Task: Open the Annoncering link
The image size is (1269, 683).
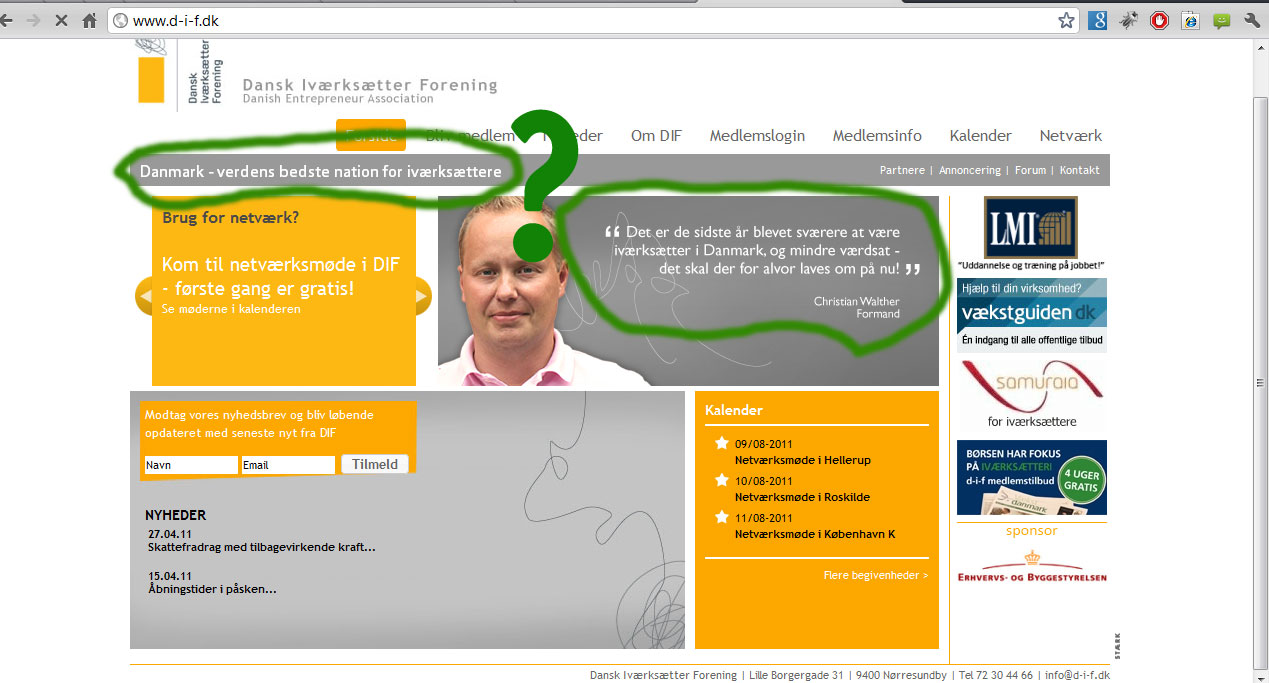Action: (969, 171)
